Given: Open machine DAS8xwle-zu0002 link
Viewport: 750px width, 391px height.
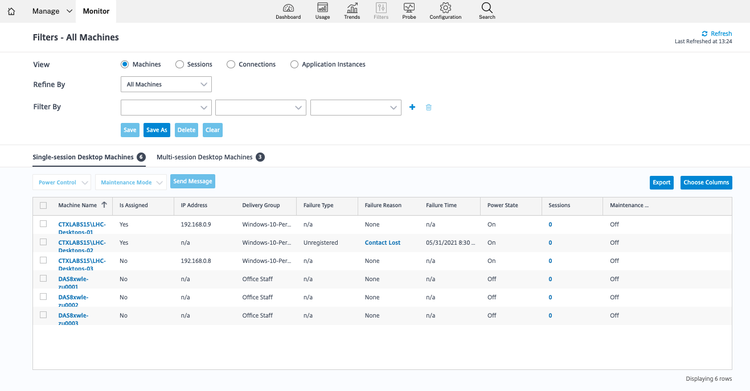Looking at the screenshot, I should click(73, 301).
